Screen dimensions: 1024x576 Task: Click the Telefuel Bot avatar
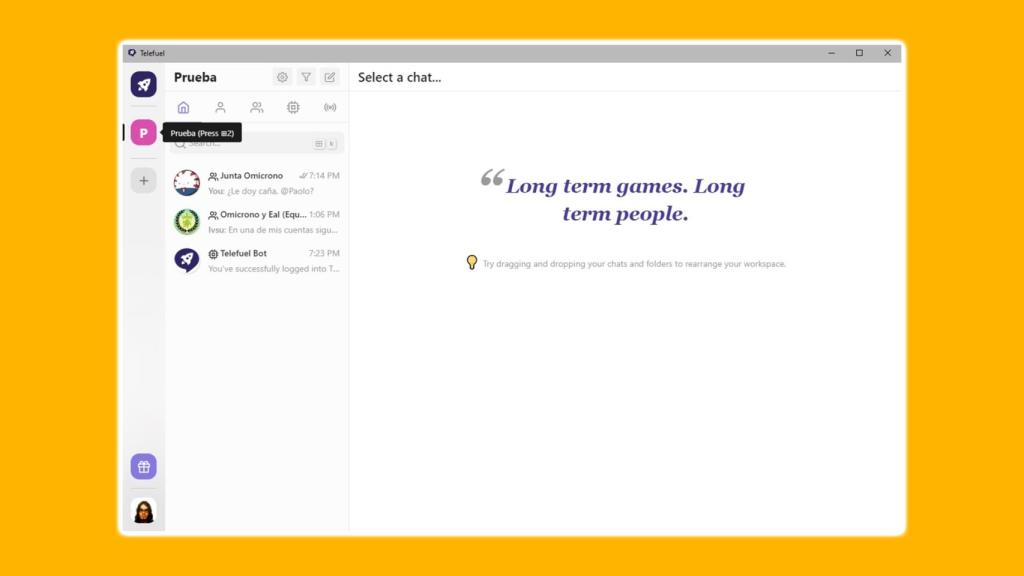[187, 261]
